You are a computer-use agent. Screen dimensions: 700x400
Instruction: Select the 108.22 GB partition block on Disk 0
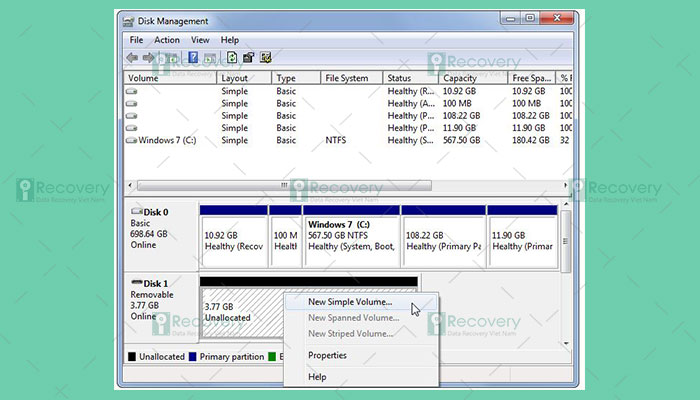click(x=443, y=237)
